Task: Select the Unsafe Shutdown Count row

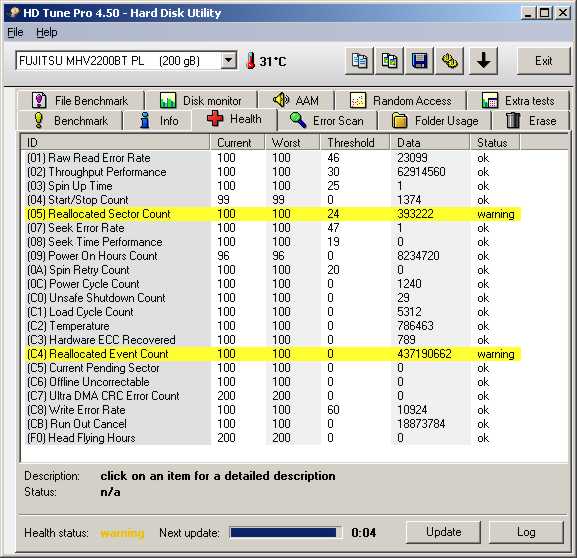Action: (x=273, y=298)
